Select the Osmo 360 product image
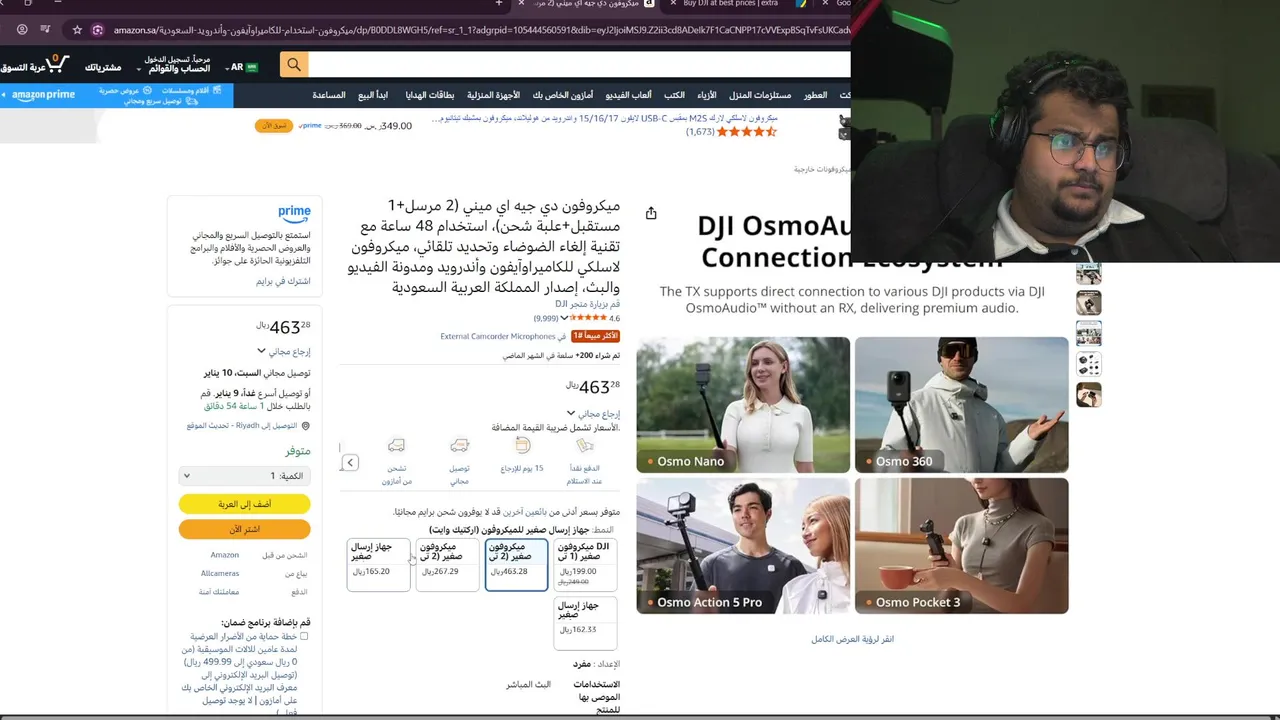The height and width of the screenshot is (720, 1280). pyautogui.click(x=961, y=404)
